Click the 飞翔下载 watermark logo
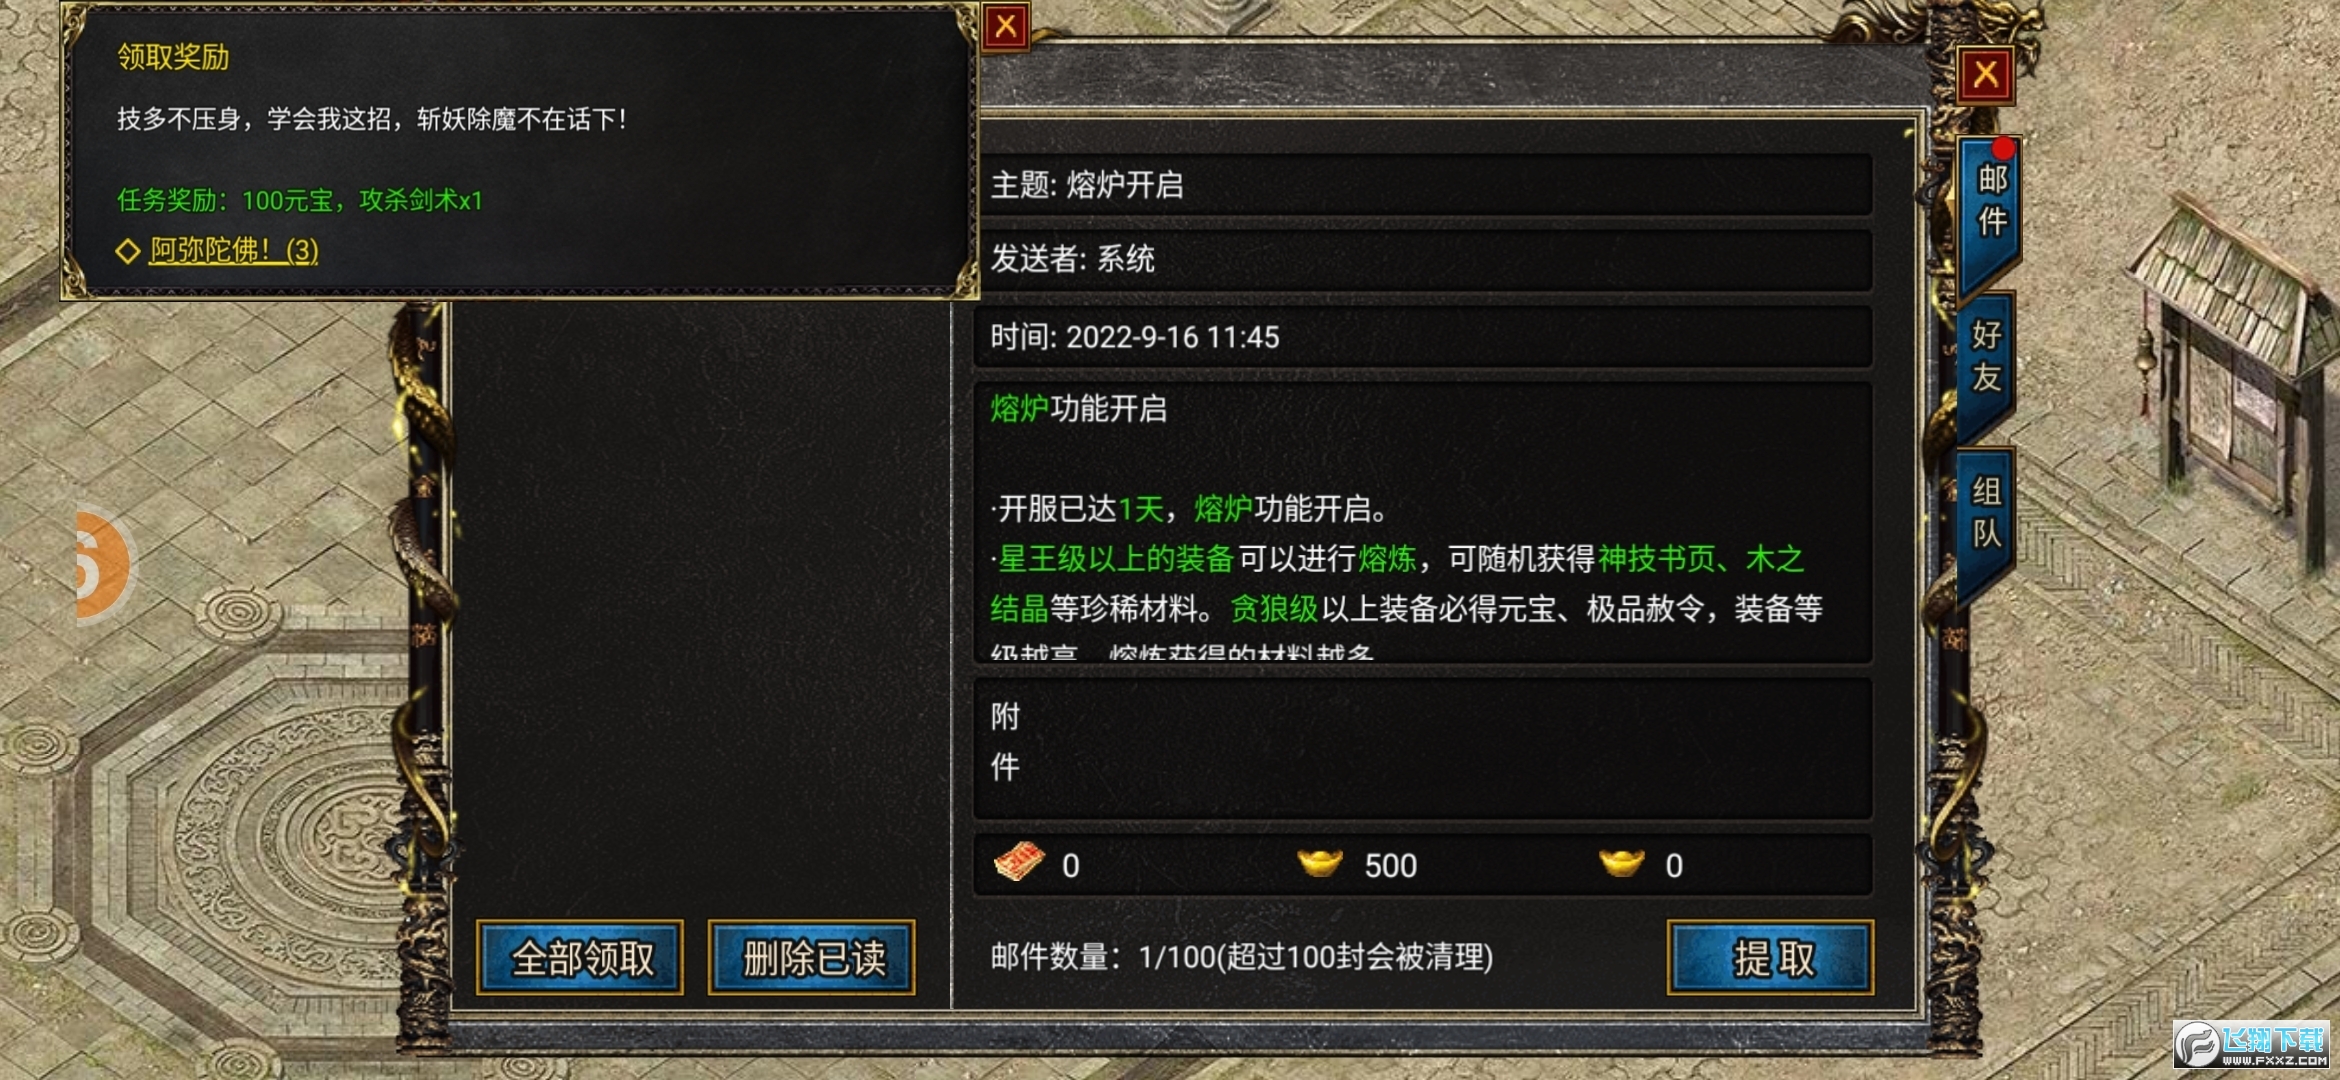2340x1080 pixels. coord(2252,1046)
